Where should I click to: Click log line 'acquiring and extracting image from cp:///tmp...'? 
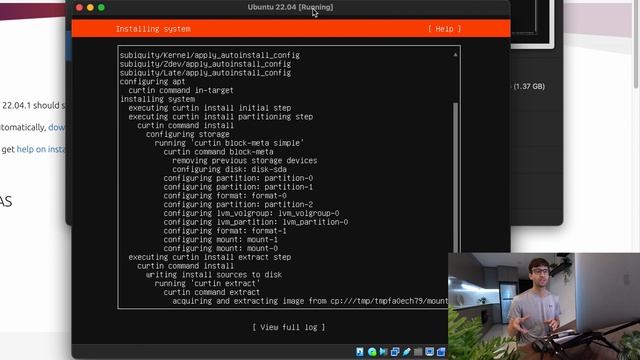[310, 301]
